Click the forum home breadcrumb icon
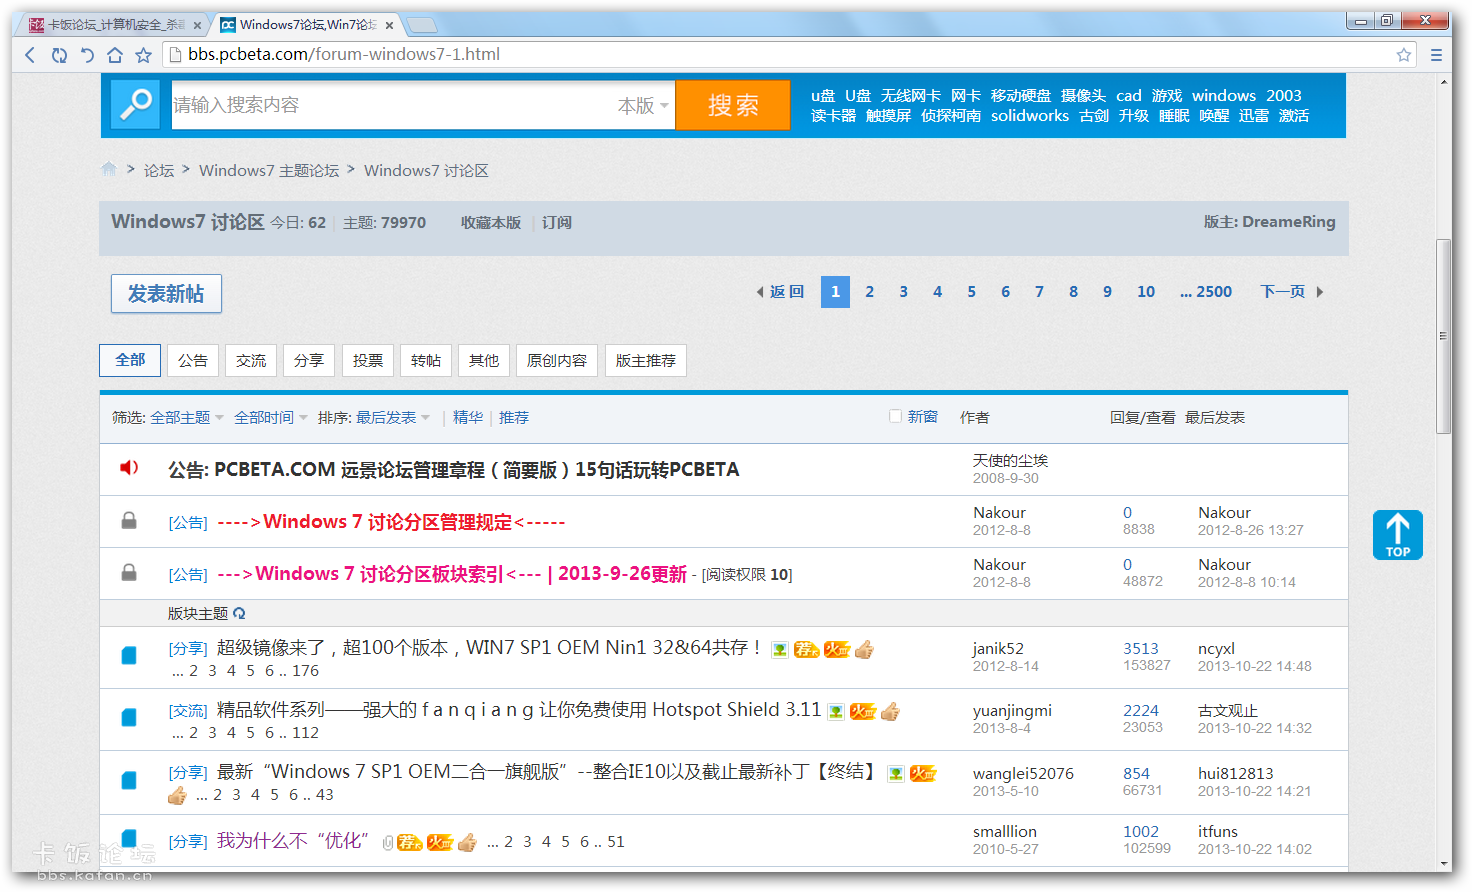Image resolution: width=1472 pixels, height=892 pixels. pos(109,169)
